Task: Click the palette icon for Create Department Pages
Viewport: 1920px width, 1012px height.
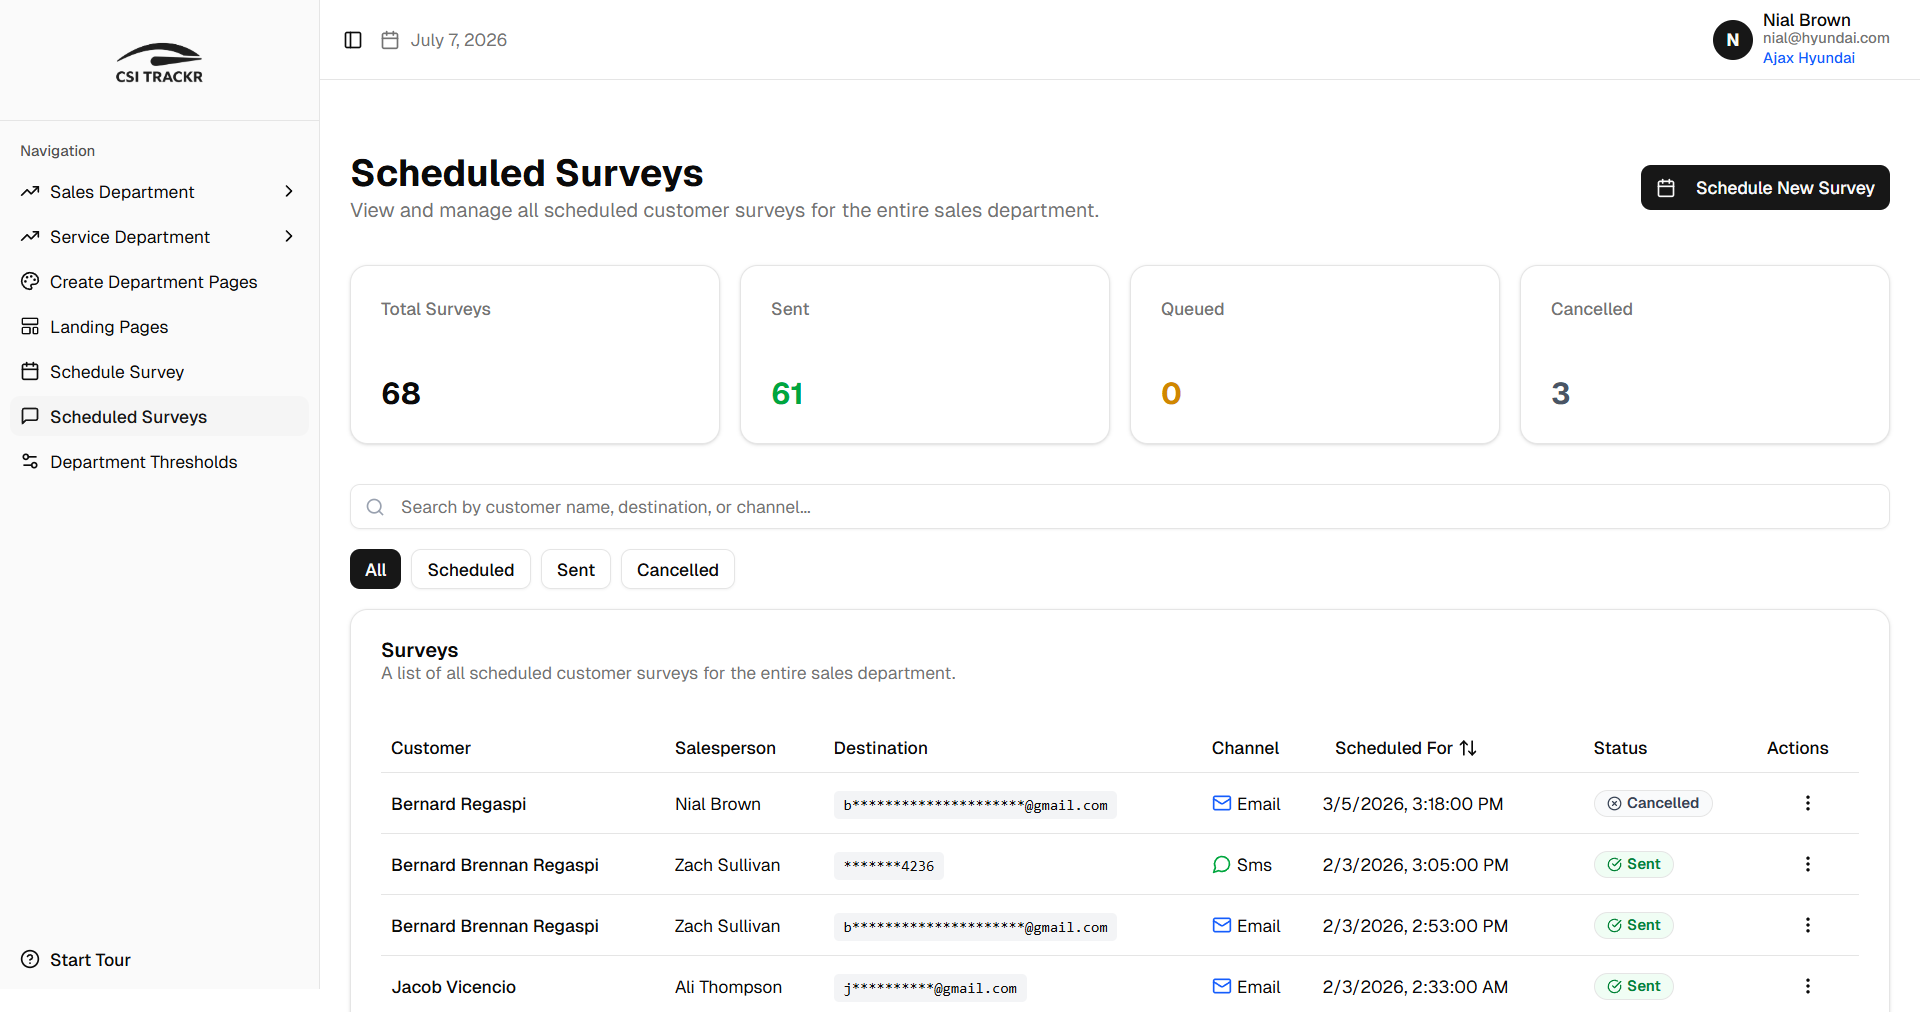Action: click(30, 281)
